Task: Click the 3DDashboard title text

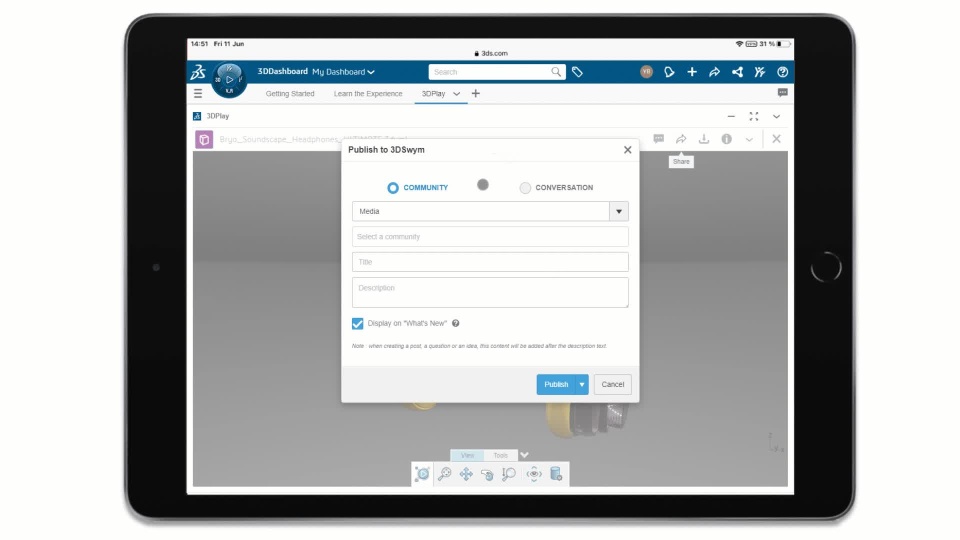Action: 282,72
